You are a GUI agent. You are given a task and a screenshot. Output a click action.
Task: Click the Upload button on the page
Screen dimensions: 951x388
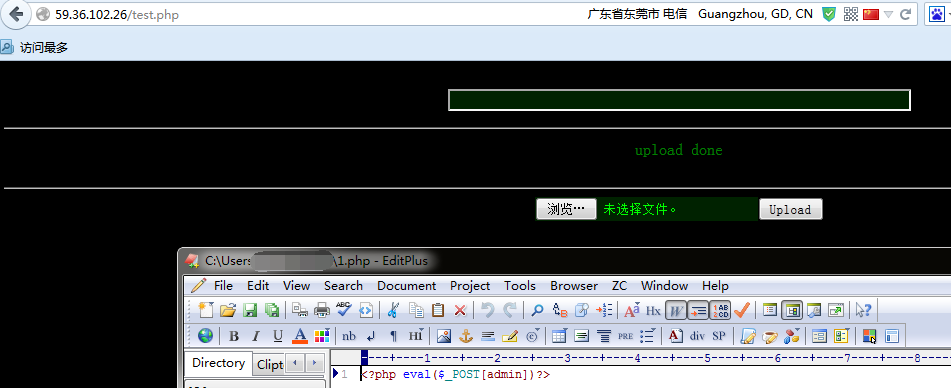pyautogui.click(x=790, y=210)
